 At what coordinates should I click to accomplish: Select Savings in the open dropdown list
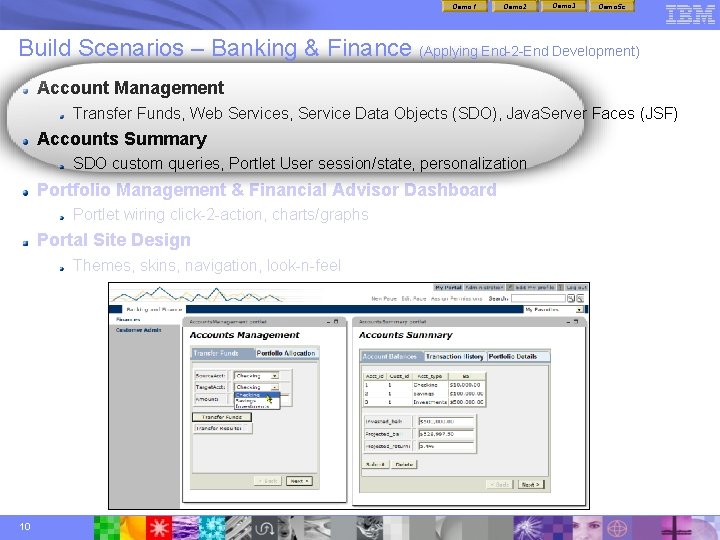[257, 401]
